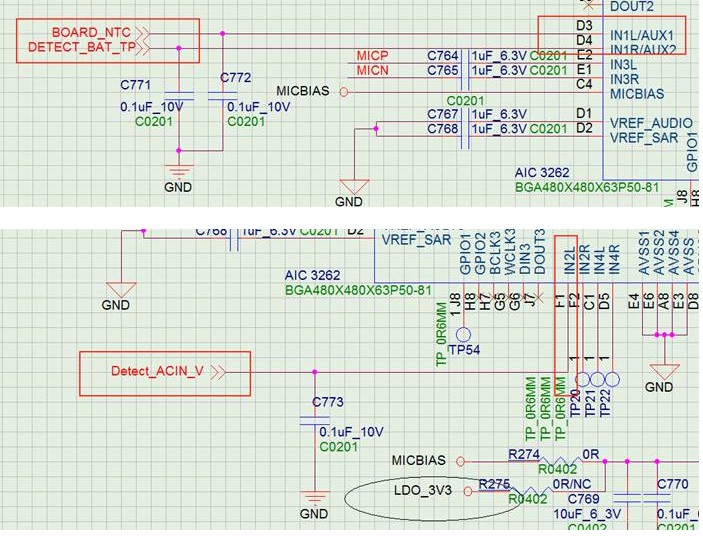Select the C765 capacitor symbol on MICN line
This screenshot has height=542, width=703.
465,77
